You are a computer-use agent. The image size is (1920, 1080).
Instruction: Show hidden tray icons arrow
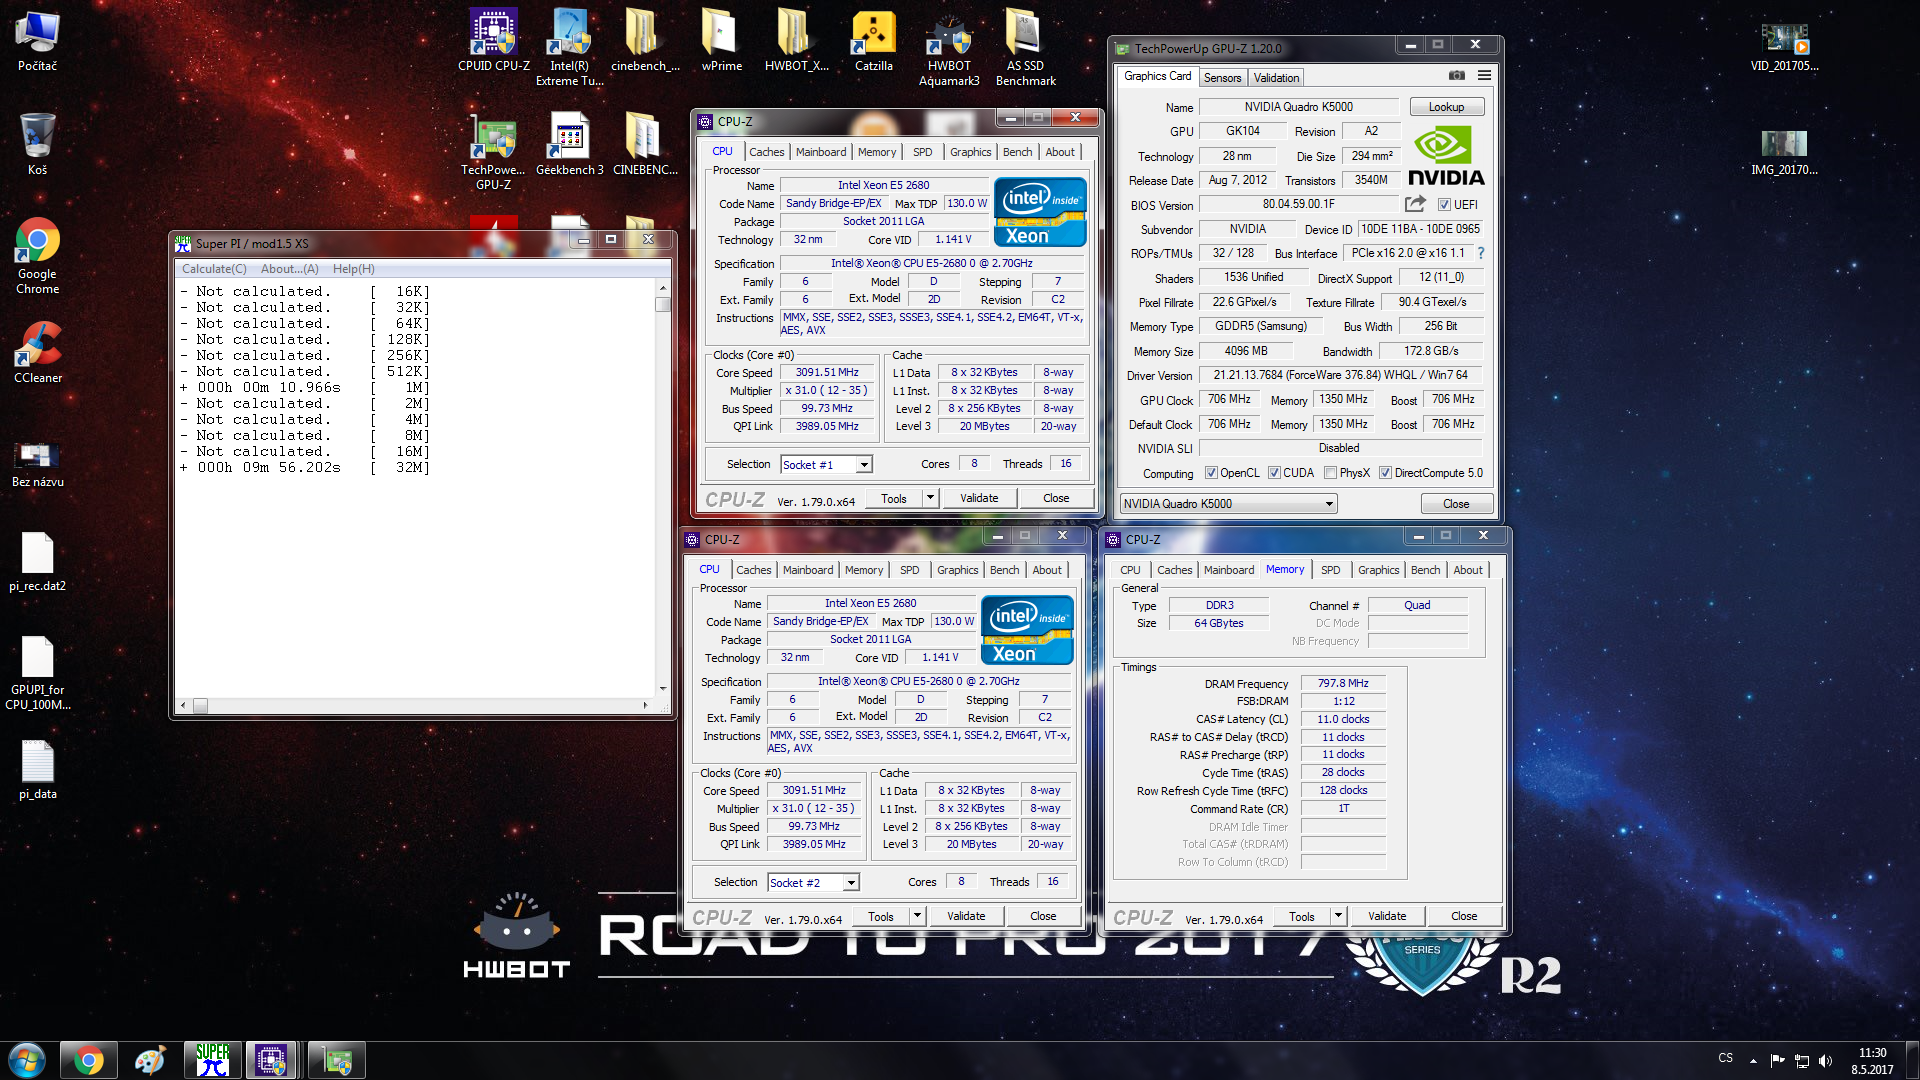1753,1060
